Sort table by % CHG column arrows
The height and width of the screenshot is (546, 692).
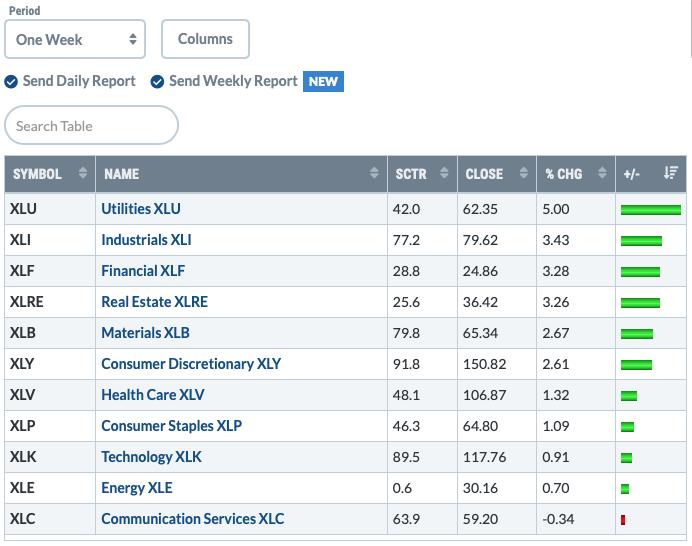(602, 173)
